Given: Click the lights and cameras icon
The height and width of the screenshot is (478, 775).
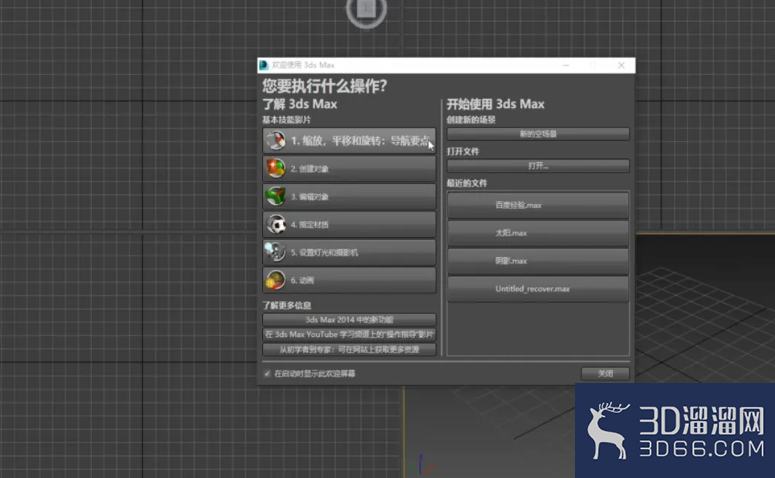Looking at the screenshot, I should (275, 252).
